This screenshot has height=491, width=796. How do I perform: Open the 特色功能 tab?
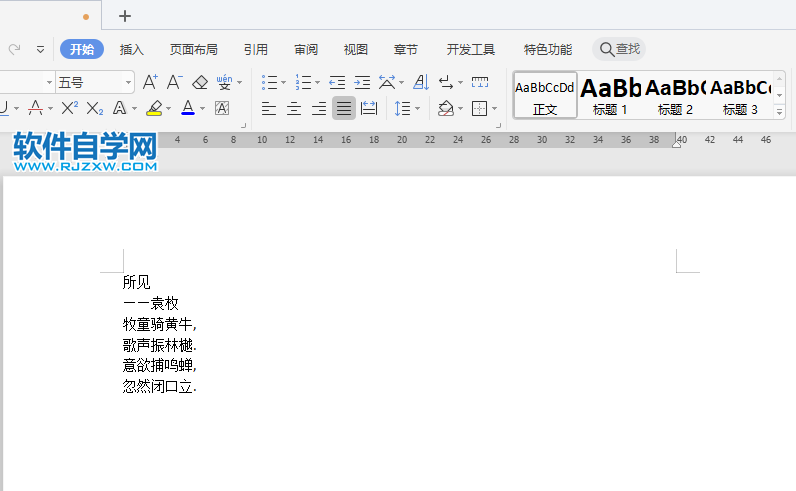pyautogui.click(x=547, y=49)
